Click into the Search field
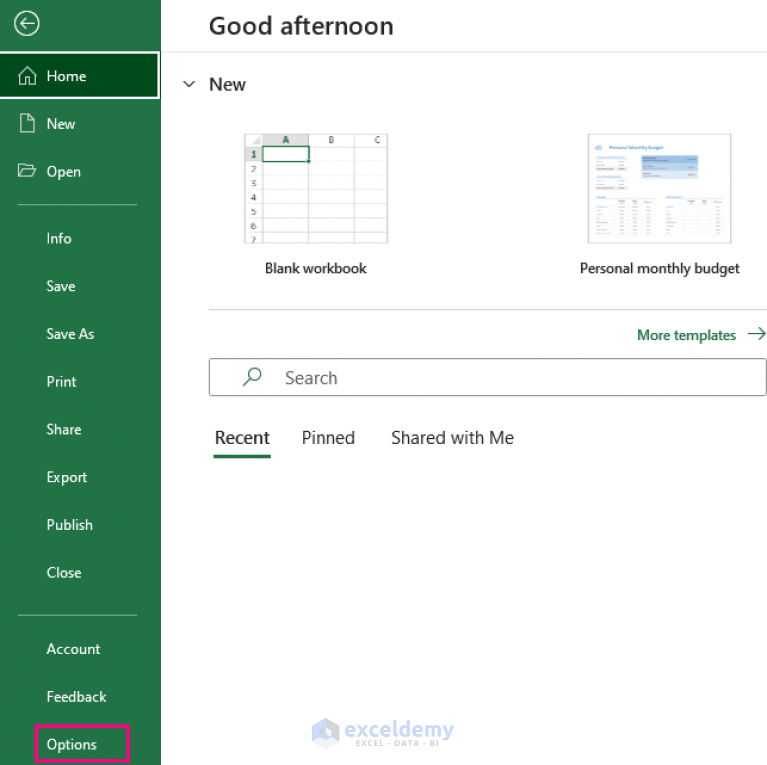 pos(487,377)
